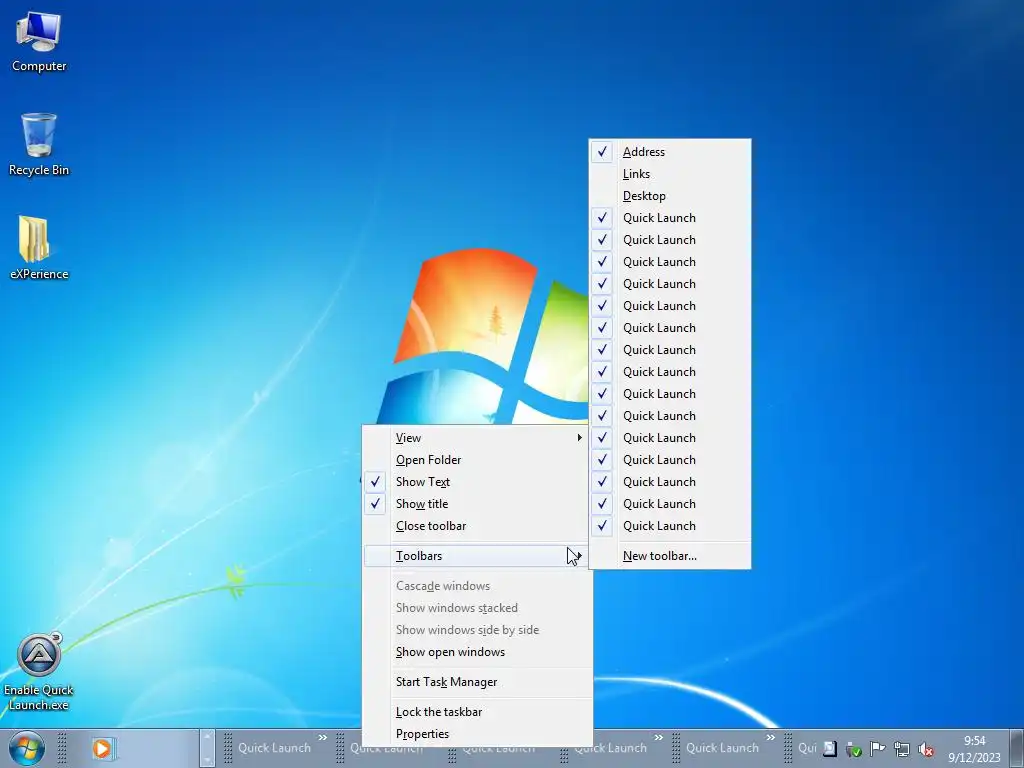
Task: Choose Close toolbar
Action: [477, 526]
